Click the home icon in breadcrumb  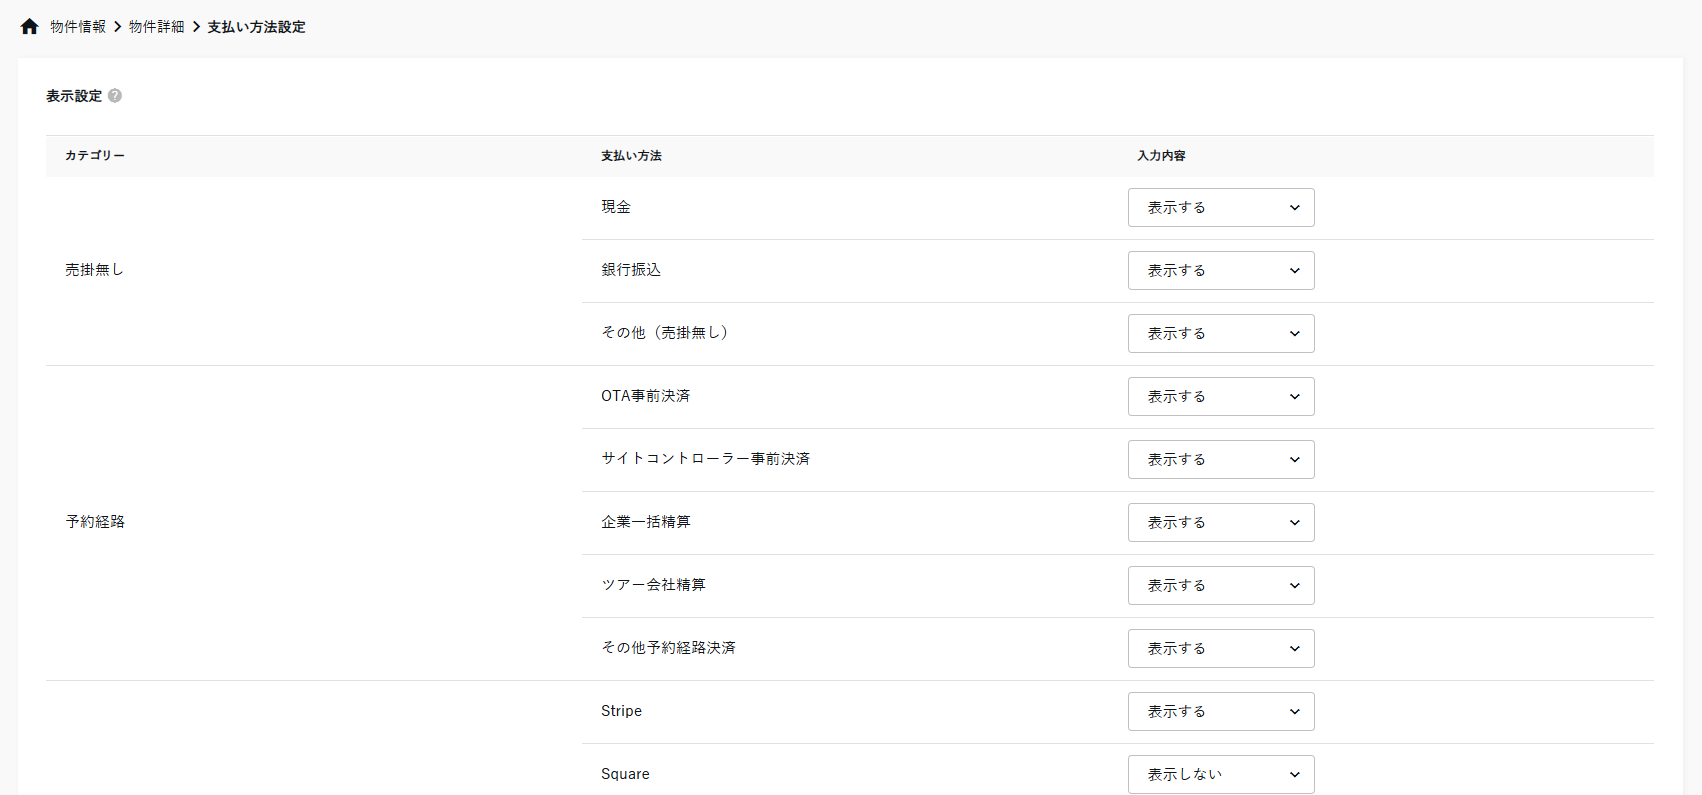coord(29,27)
